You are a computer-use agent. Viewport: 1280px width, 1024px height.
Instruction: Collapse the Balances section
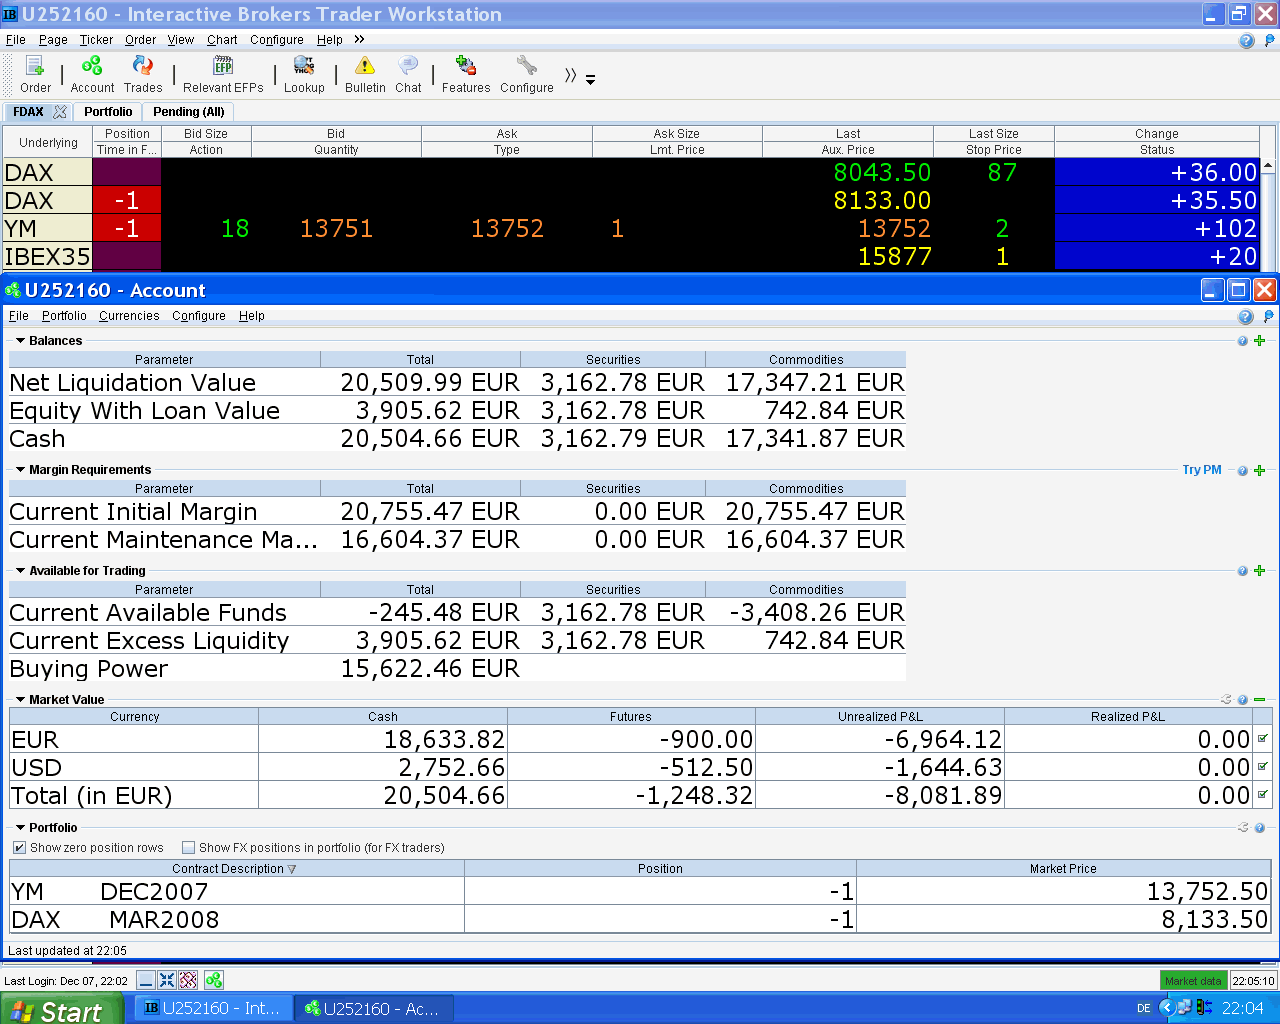[x=20, y=341]
